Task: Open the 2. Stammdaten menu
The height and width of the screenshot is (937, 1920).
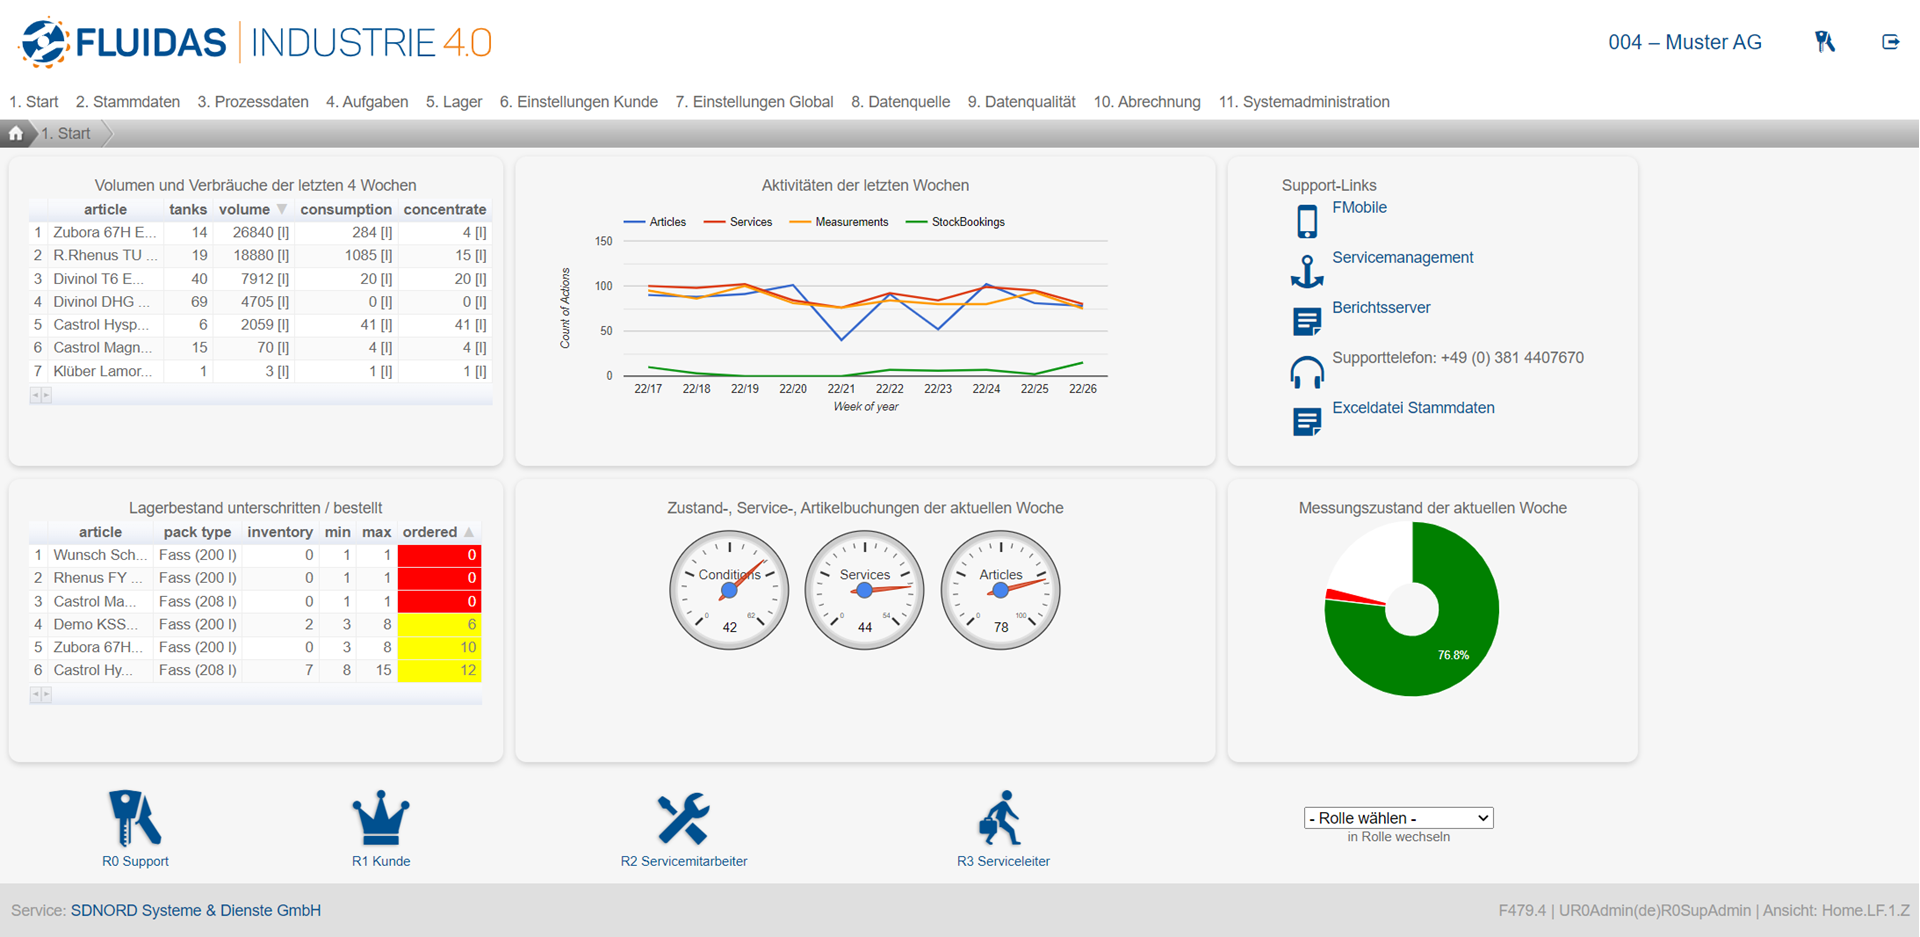Action: (128, 102)
